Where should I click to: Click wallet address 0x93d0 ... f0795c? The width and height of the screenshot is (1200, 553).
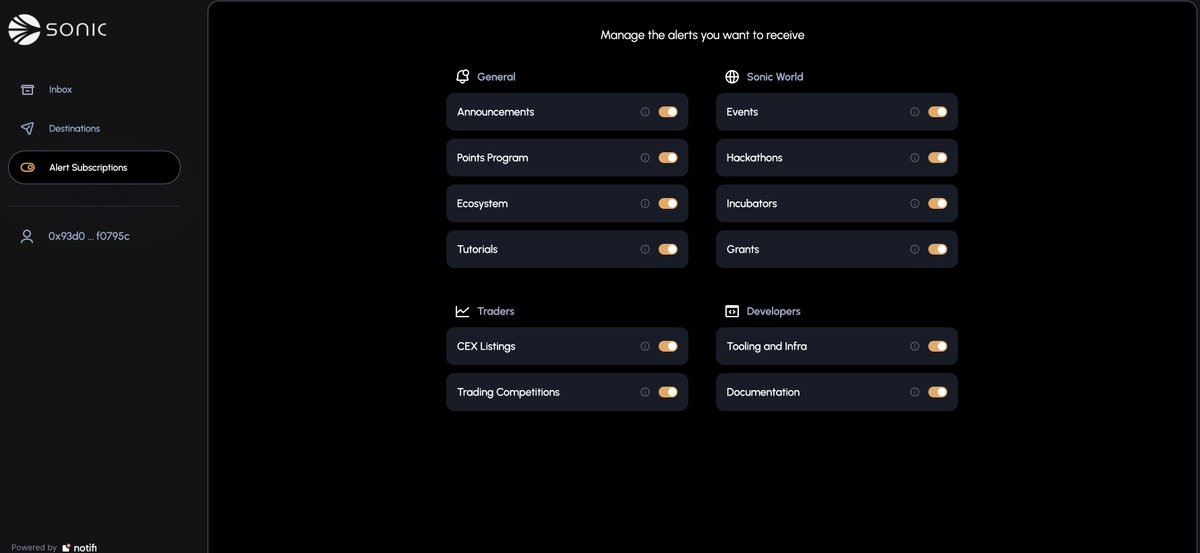tap(89, 237)
